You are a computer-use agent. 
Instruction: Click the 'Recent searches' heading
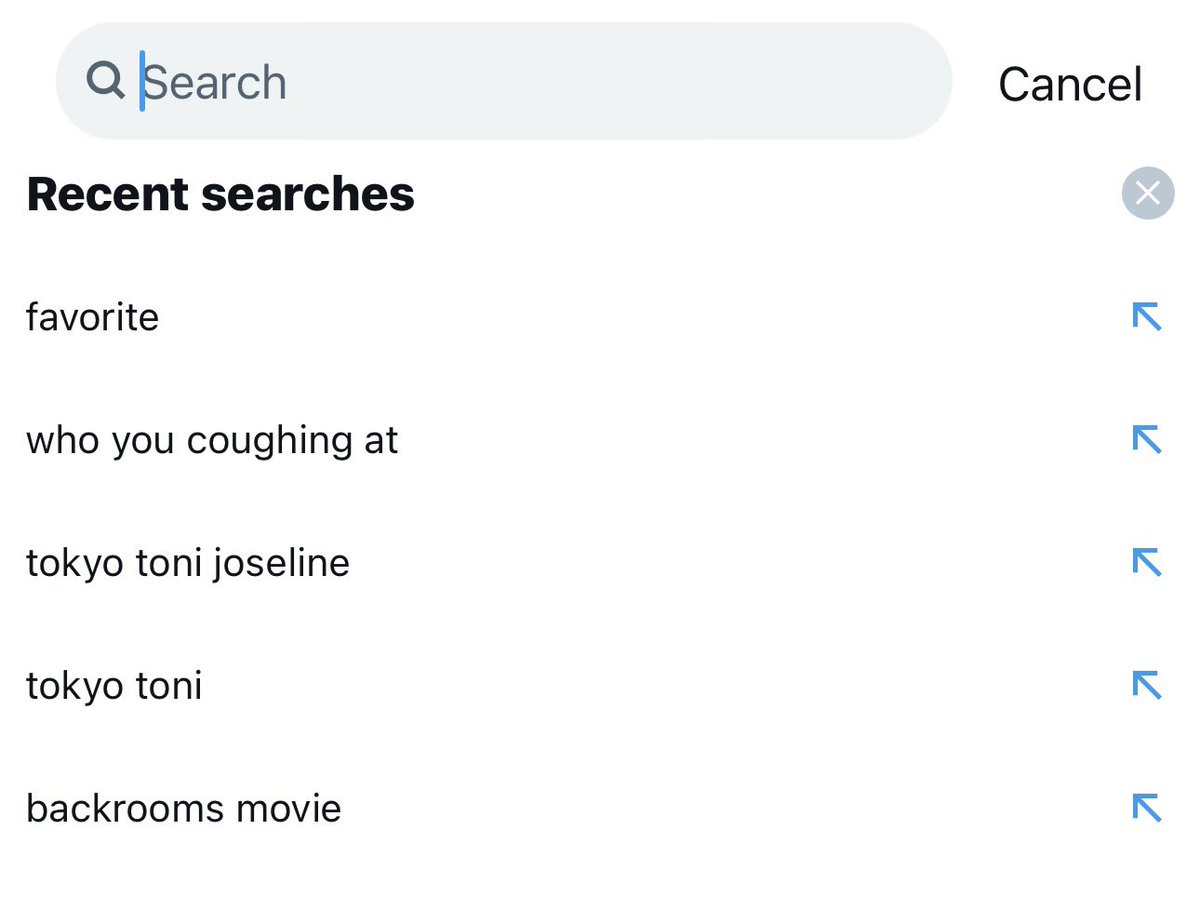point(221,194)
